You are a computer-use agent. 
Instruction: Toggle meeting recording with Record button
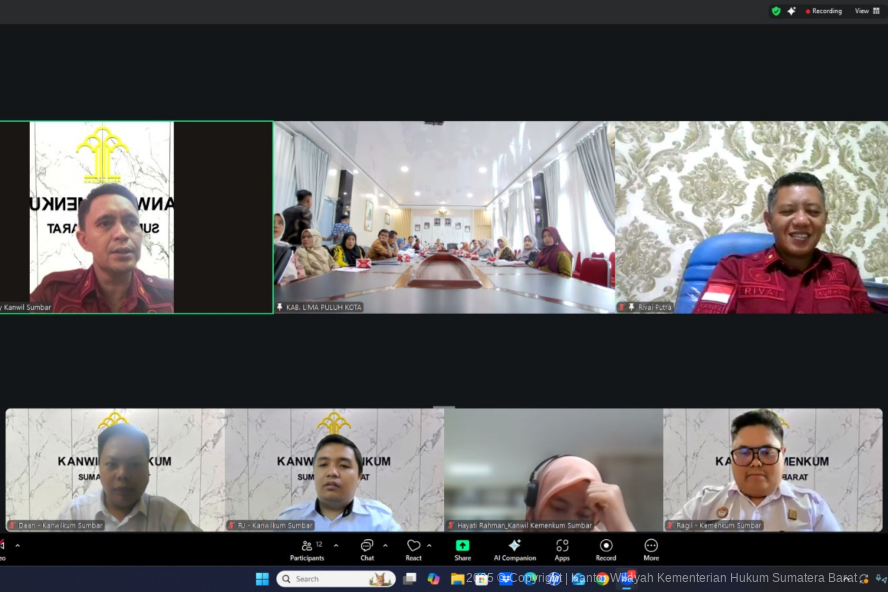606,548
